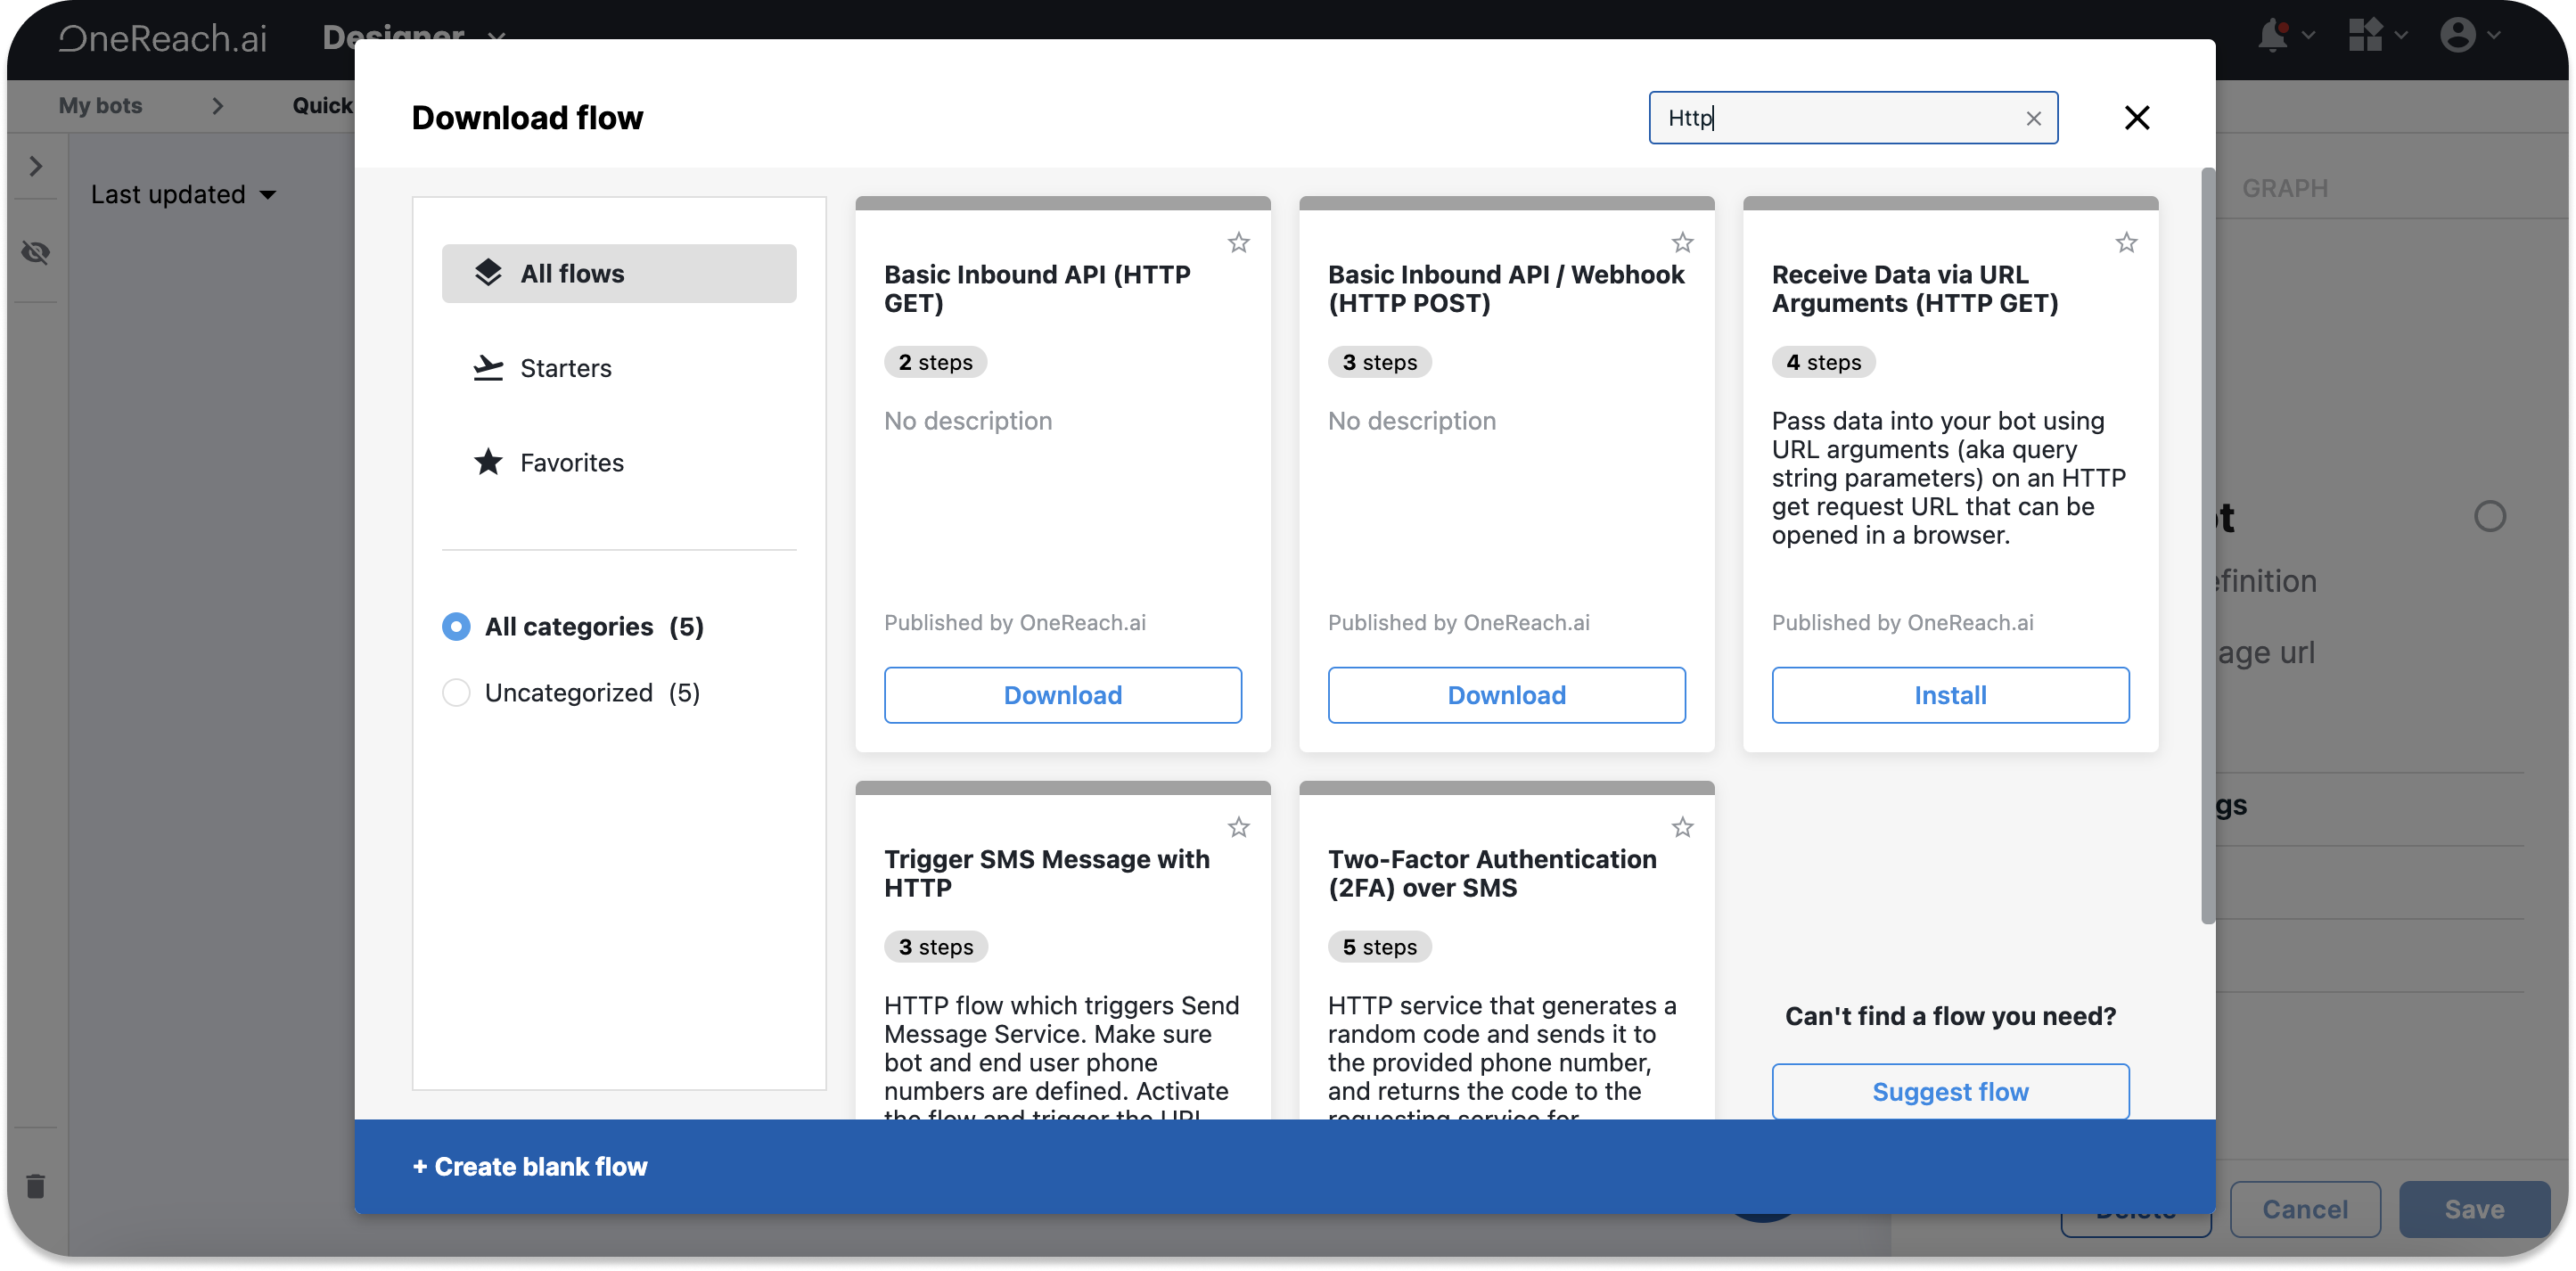Expand the left sidebar chevron
Image resolution: width=2576 pixels, height=1271 pixels.
pyautogui.click(x=36, y=166)
